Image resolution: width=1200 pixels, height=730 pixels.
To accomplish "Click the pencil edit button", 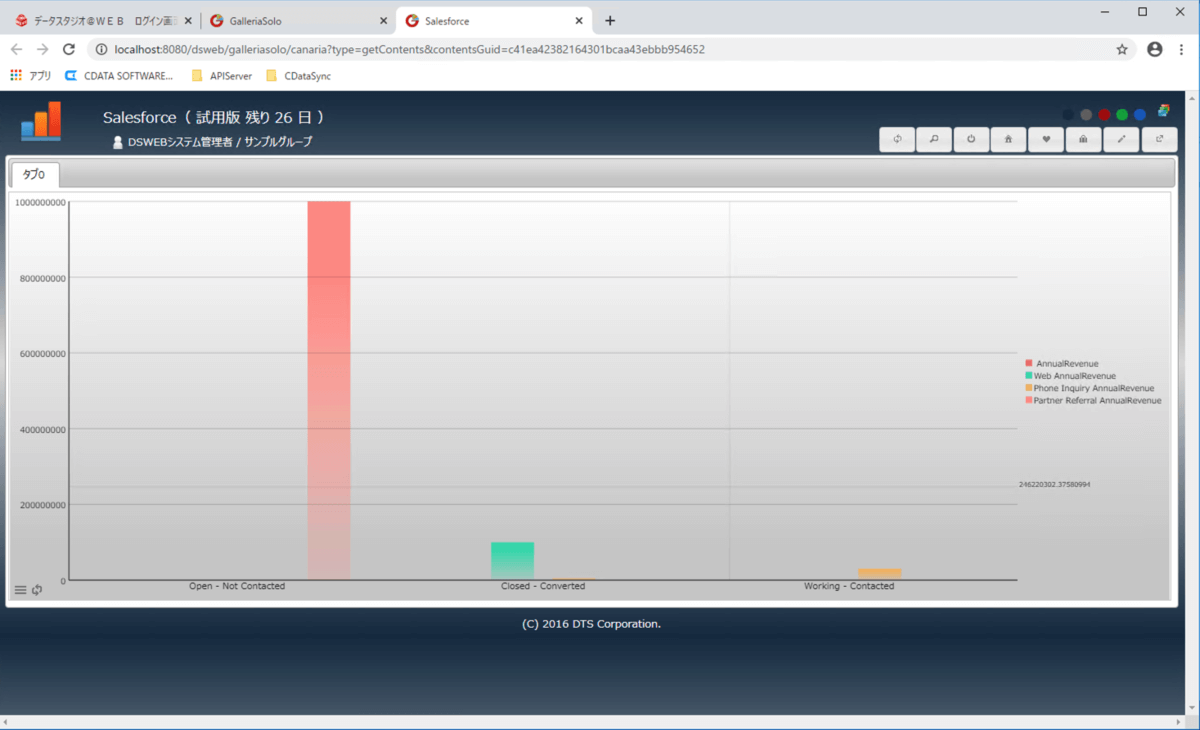I will tap(1121, 140).
